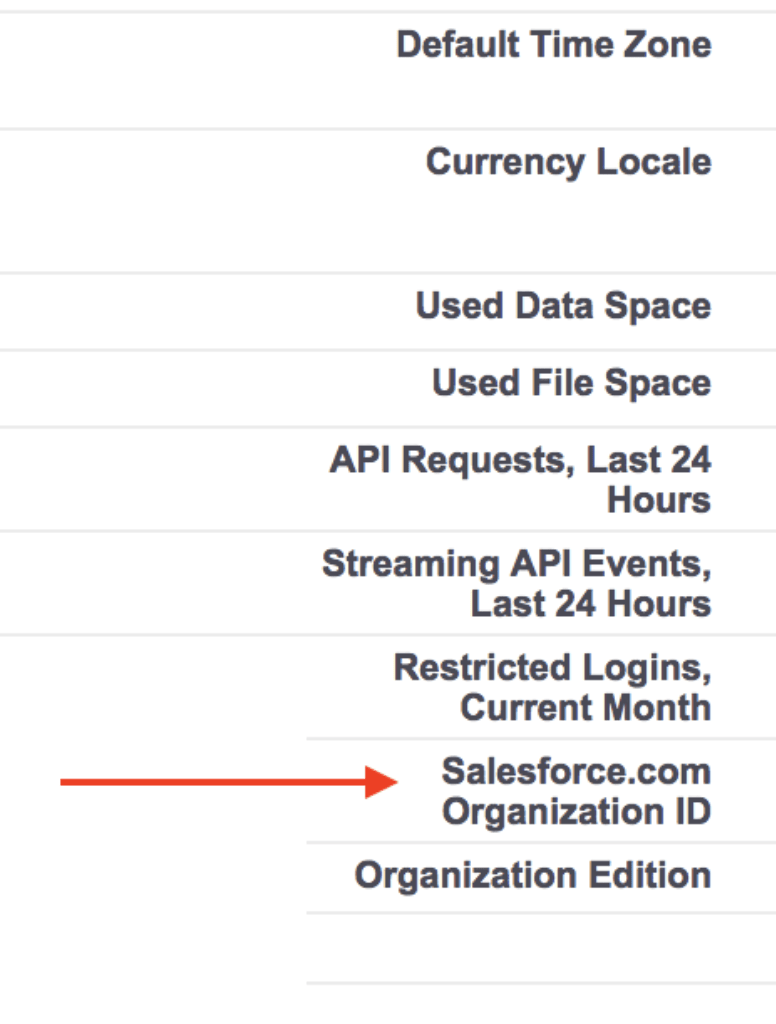
Task: Select the 'Current Month' text line
Action: 585,708
